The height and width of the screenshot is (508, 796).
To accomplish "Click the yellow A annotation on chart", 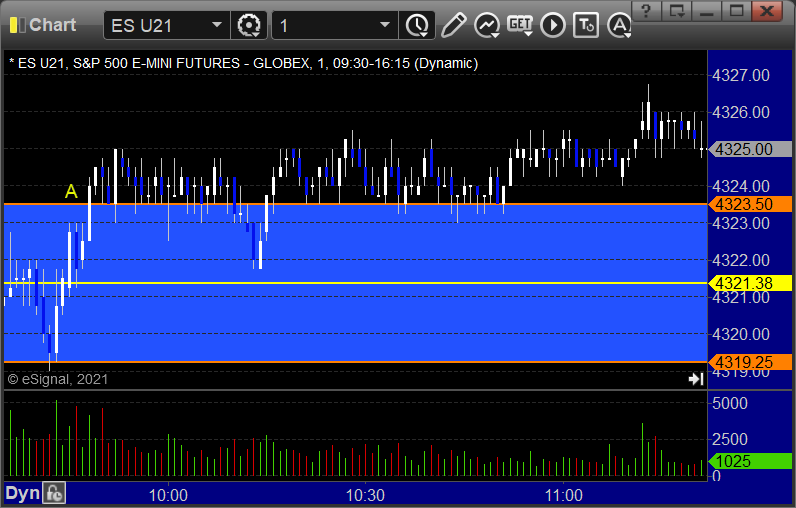I will (71, 192).
